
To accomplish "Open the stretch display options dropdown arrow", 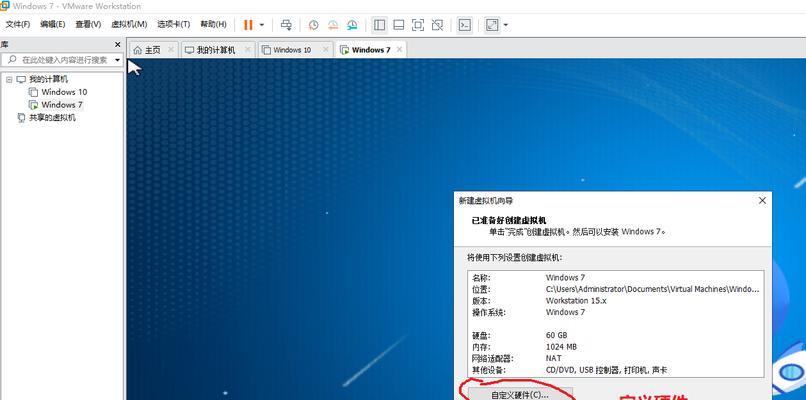I will pos(506,25).
